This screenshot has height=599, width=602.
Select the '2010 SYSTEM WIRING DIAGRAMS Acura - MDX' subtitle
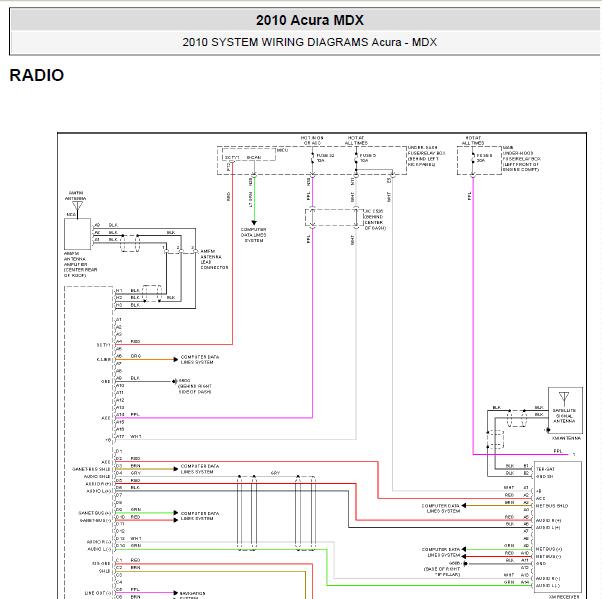[x=309, y=42]
